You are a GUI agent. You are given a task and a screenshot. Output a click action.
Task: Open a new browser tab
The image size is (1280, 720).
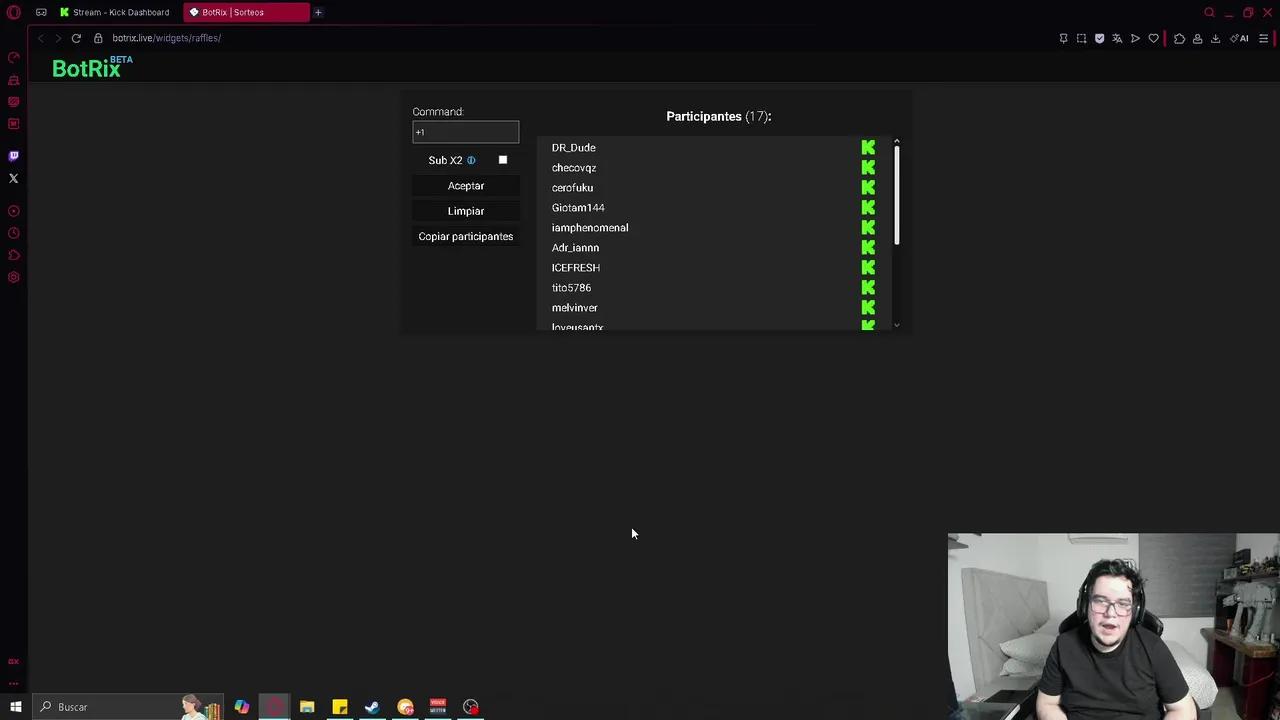pos(318,12)
